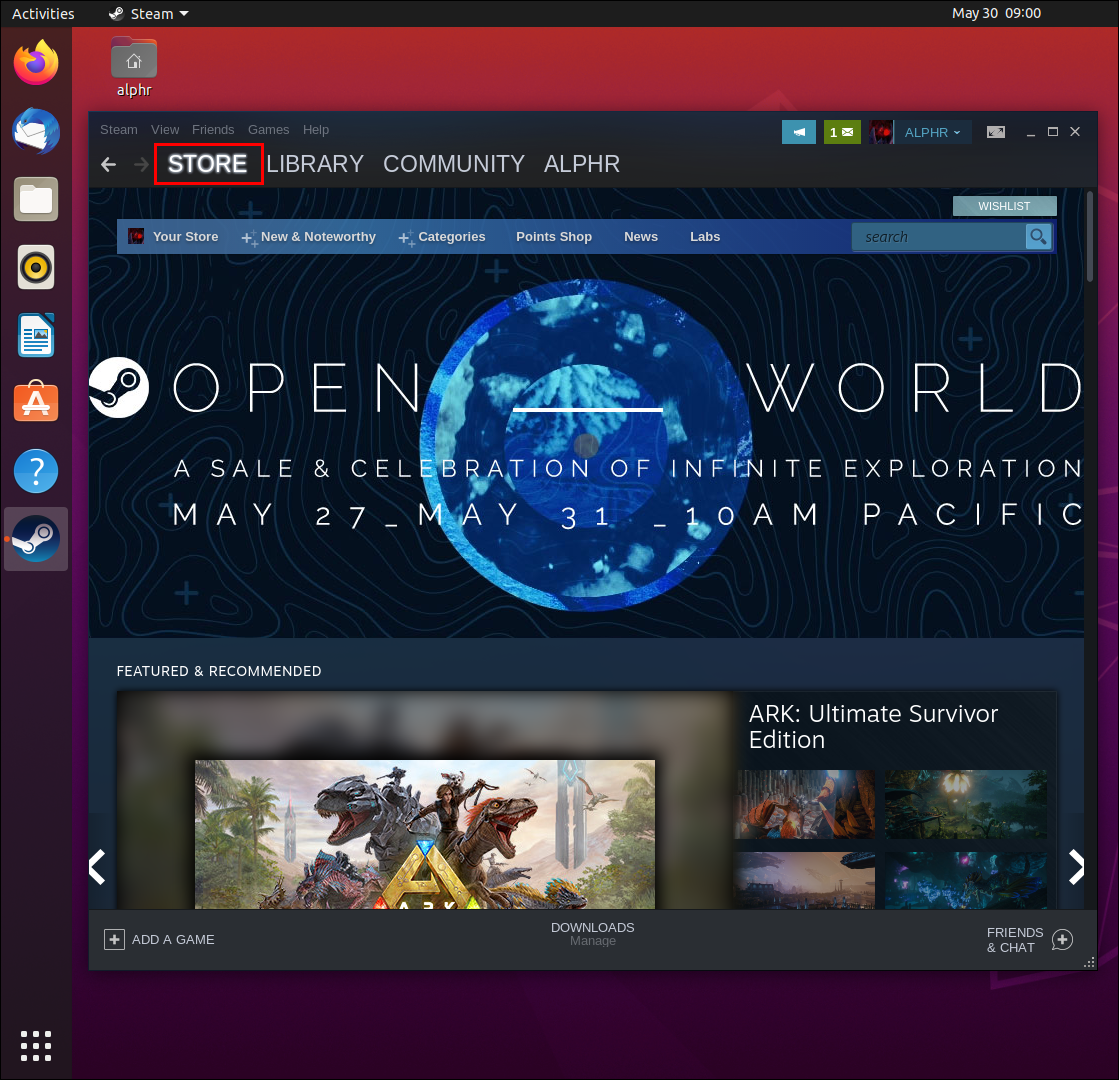Open the green inbox notification icon

click(x=842, y=132)
